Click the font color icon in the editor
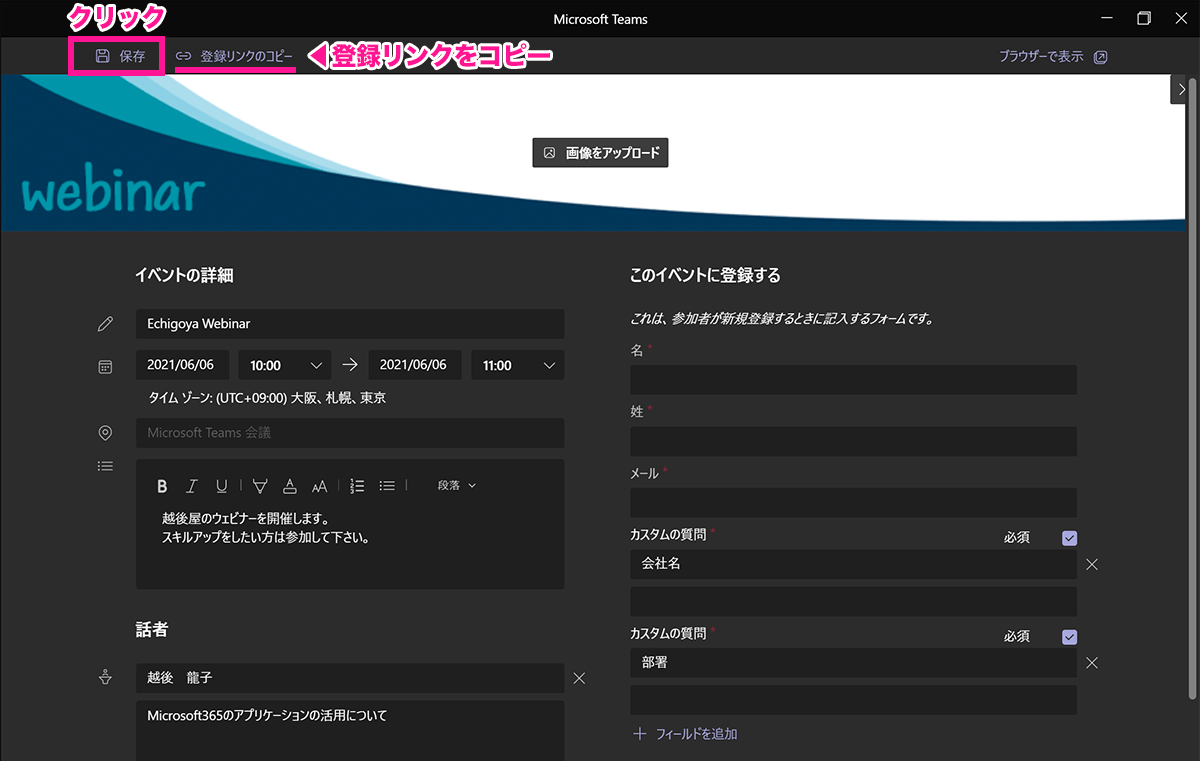1200x761 pixels. [289, 486]
